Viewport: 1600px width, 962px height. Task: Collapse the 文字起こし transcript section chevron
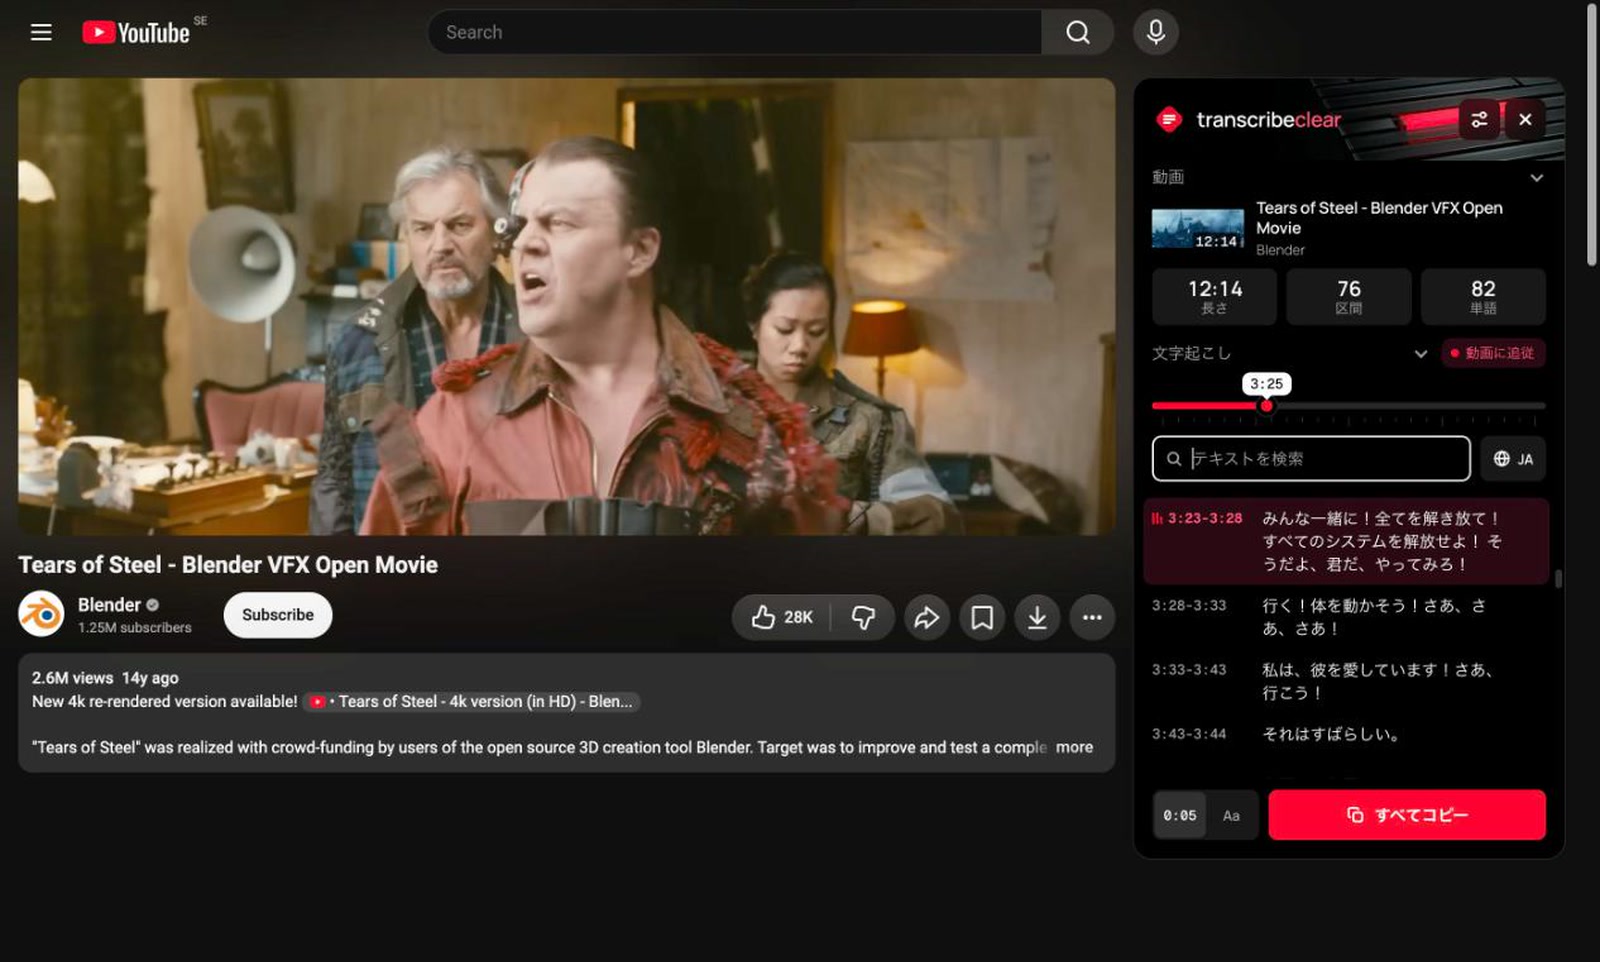(x=1420, y=353)
